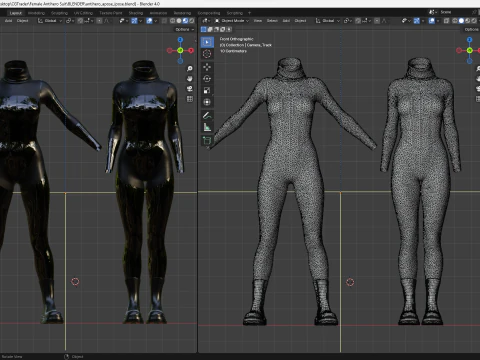Open gizmo settings arrow in left viewport

(141, 21)
